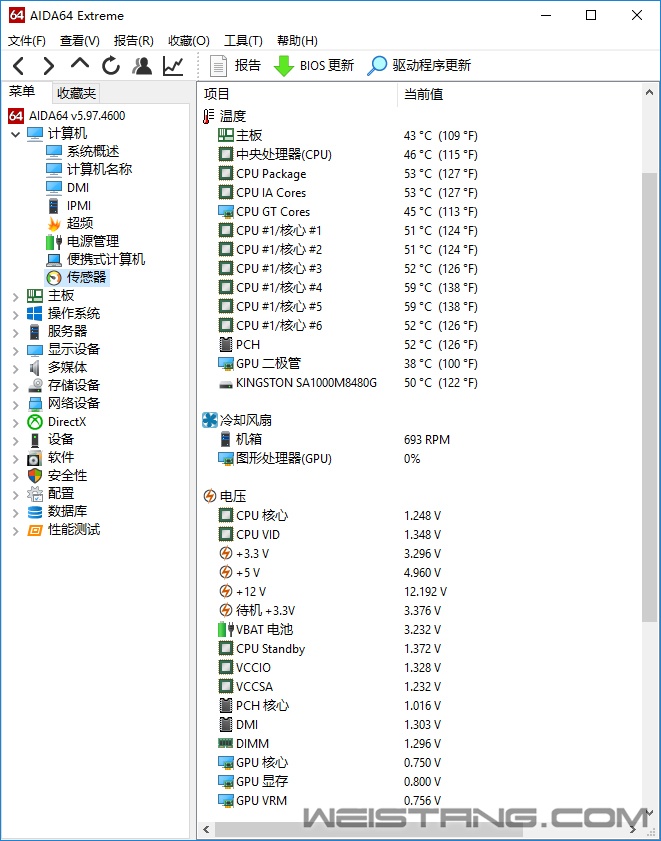The height and width of the screenshot is (841, 661).
Task: Click the 冷却风扇 fan section icon
Action: (209, 420)
